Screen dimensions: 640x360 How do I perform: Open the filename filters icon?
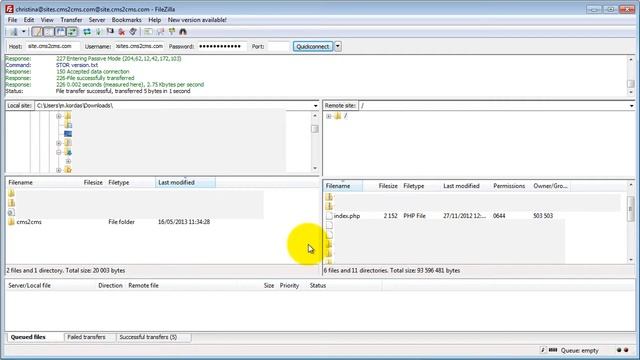coord(148,32)
